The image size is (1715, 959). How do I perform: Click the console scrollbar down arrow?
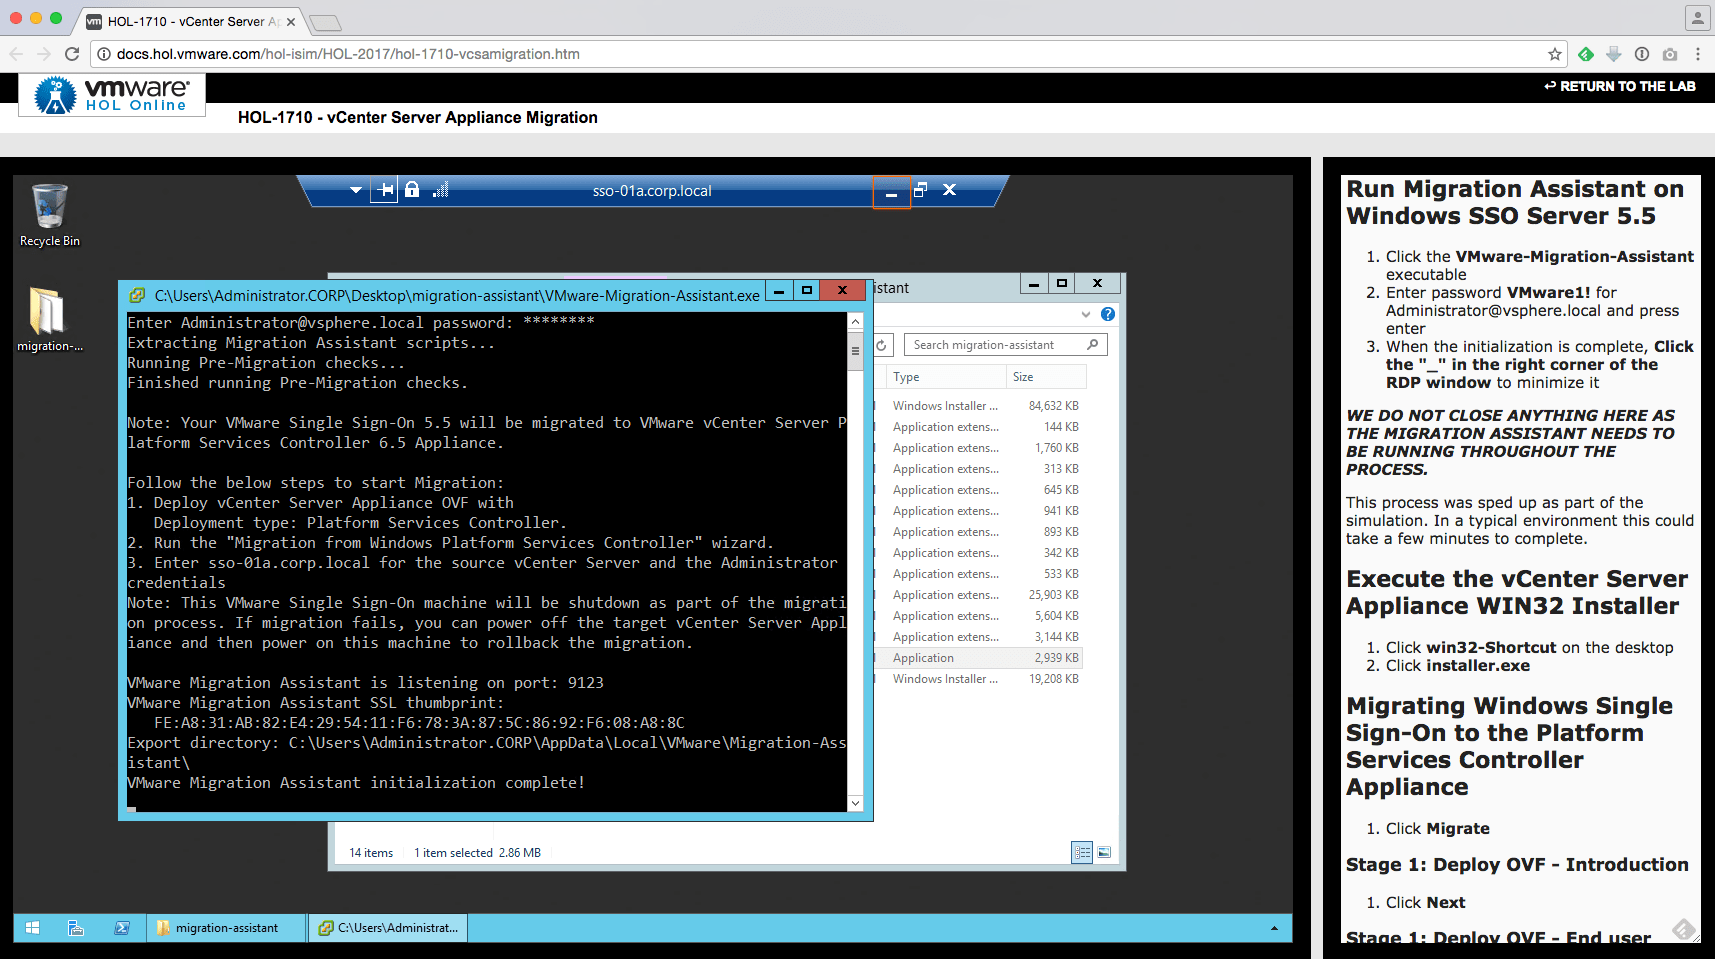point(855,803)
